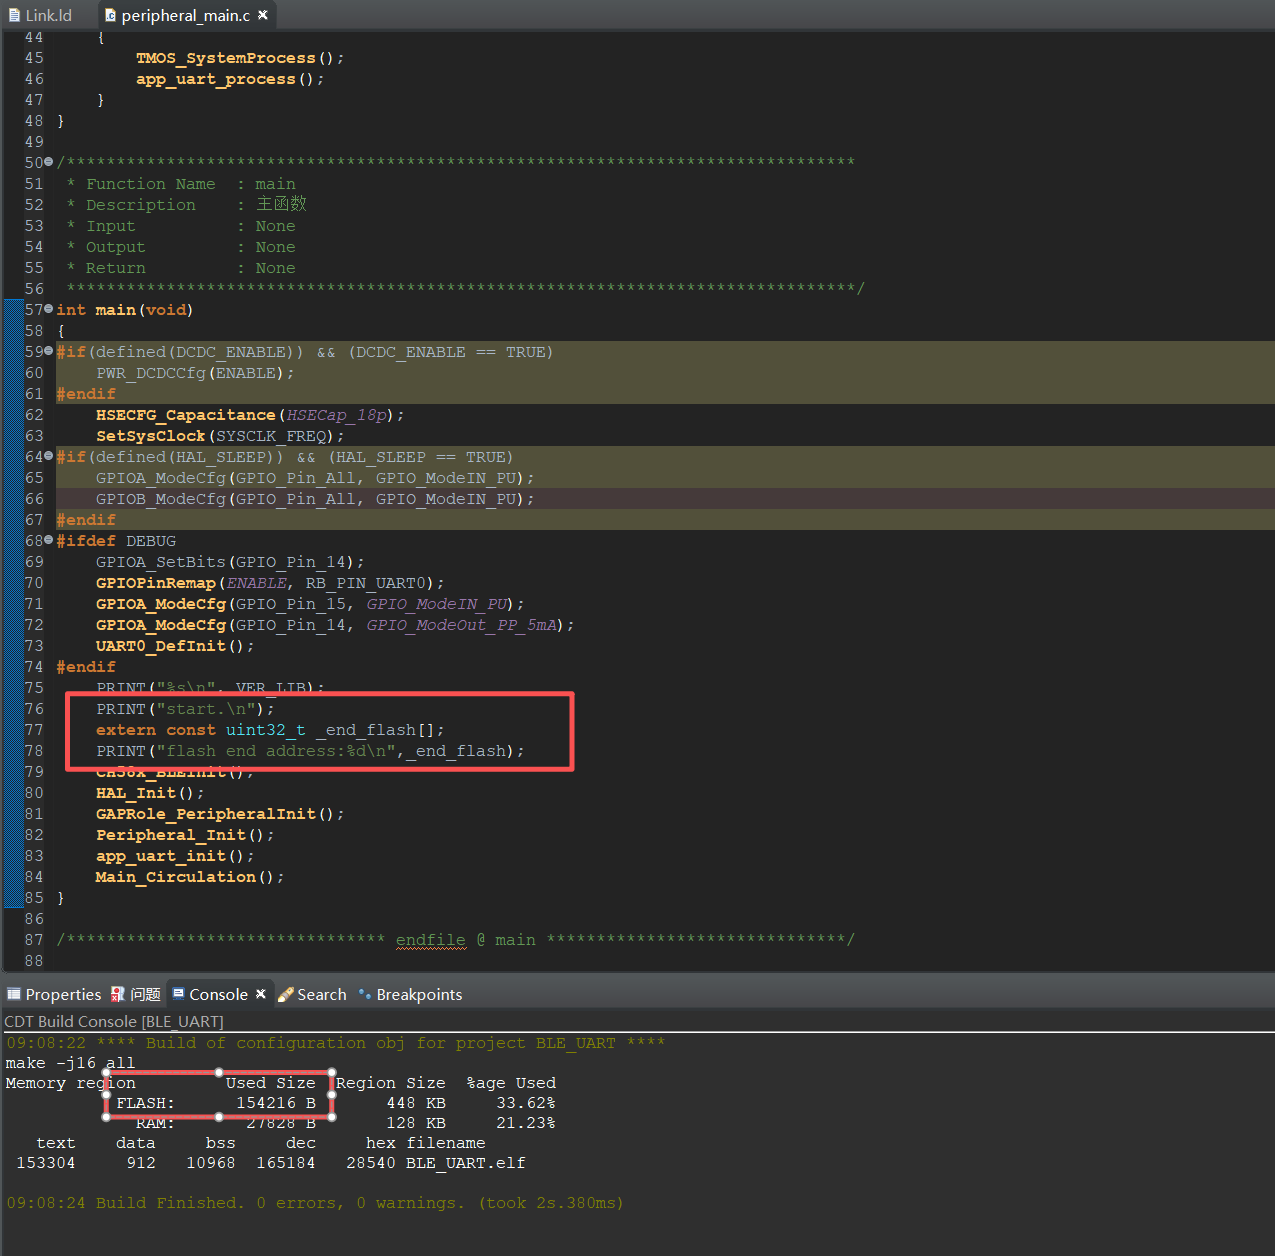The width and height of the screenshot is (1275, 1256).
Task: Click the Search view icon
Action: [283, 994]
